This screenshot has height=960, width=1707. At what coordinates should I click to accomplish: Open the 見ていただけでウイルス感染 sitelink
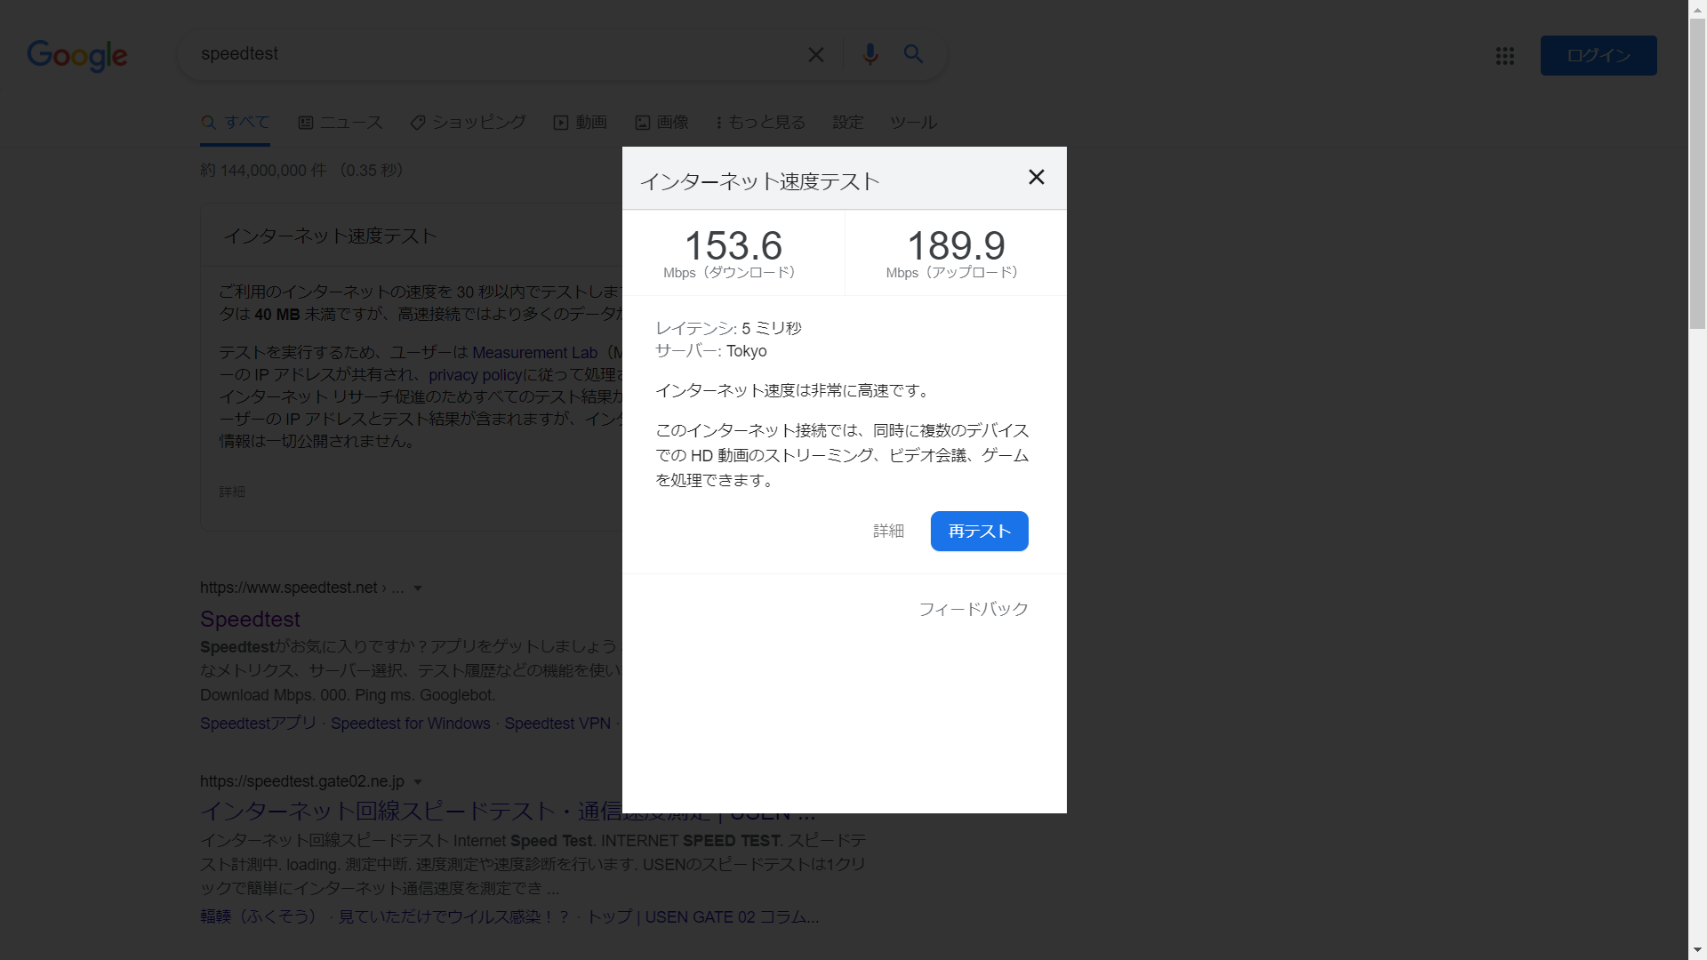click(x=453, y=917)
